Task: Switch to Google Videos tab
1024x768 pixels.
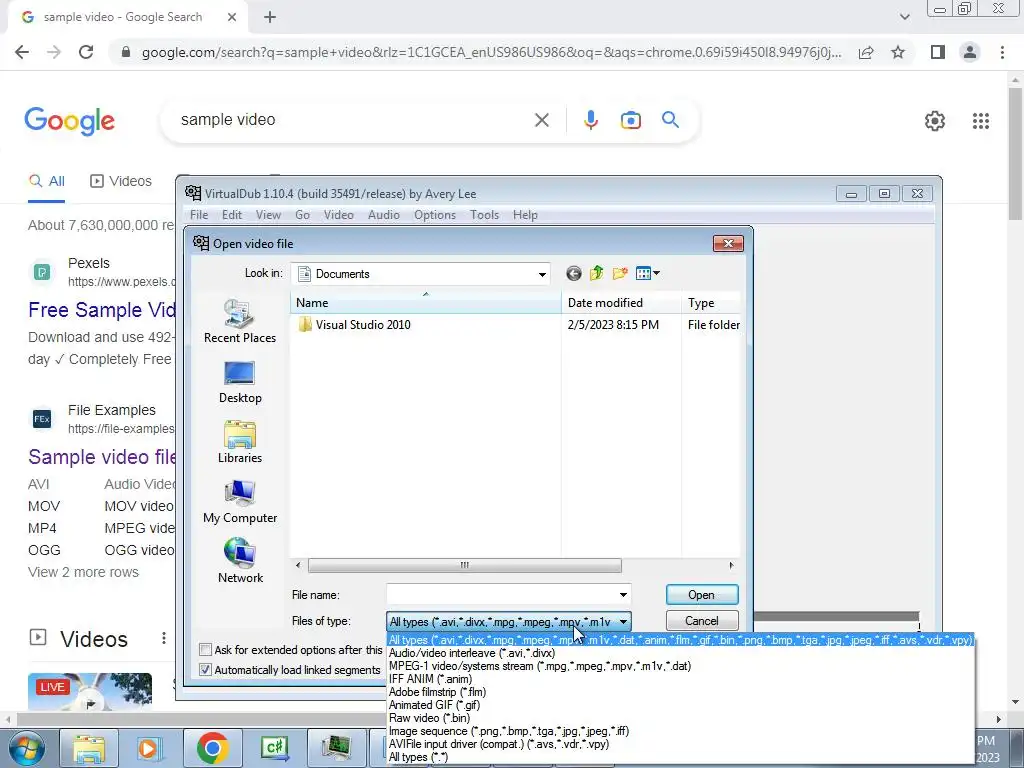Action: coord(121,182)
